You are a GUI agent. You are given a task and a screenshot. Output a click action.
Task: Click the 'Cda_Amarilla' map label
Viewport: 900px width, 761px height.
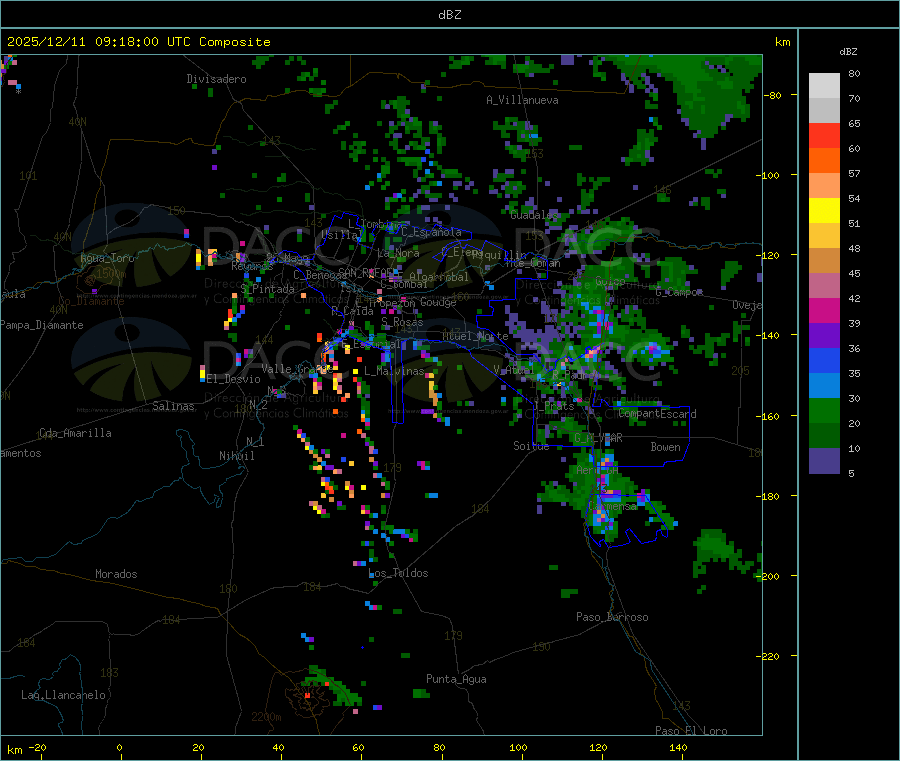(x=75, y=433)
